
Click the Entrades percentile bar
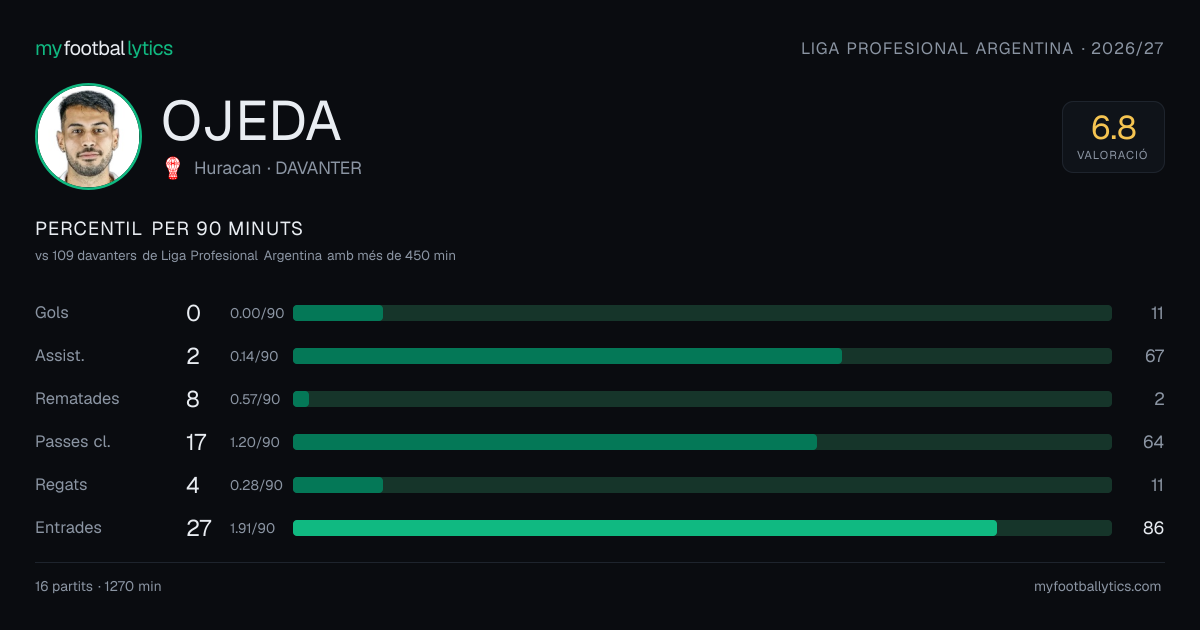pos(702,528)
